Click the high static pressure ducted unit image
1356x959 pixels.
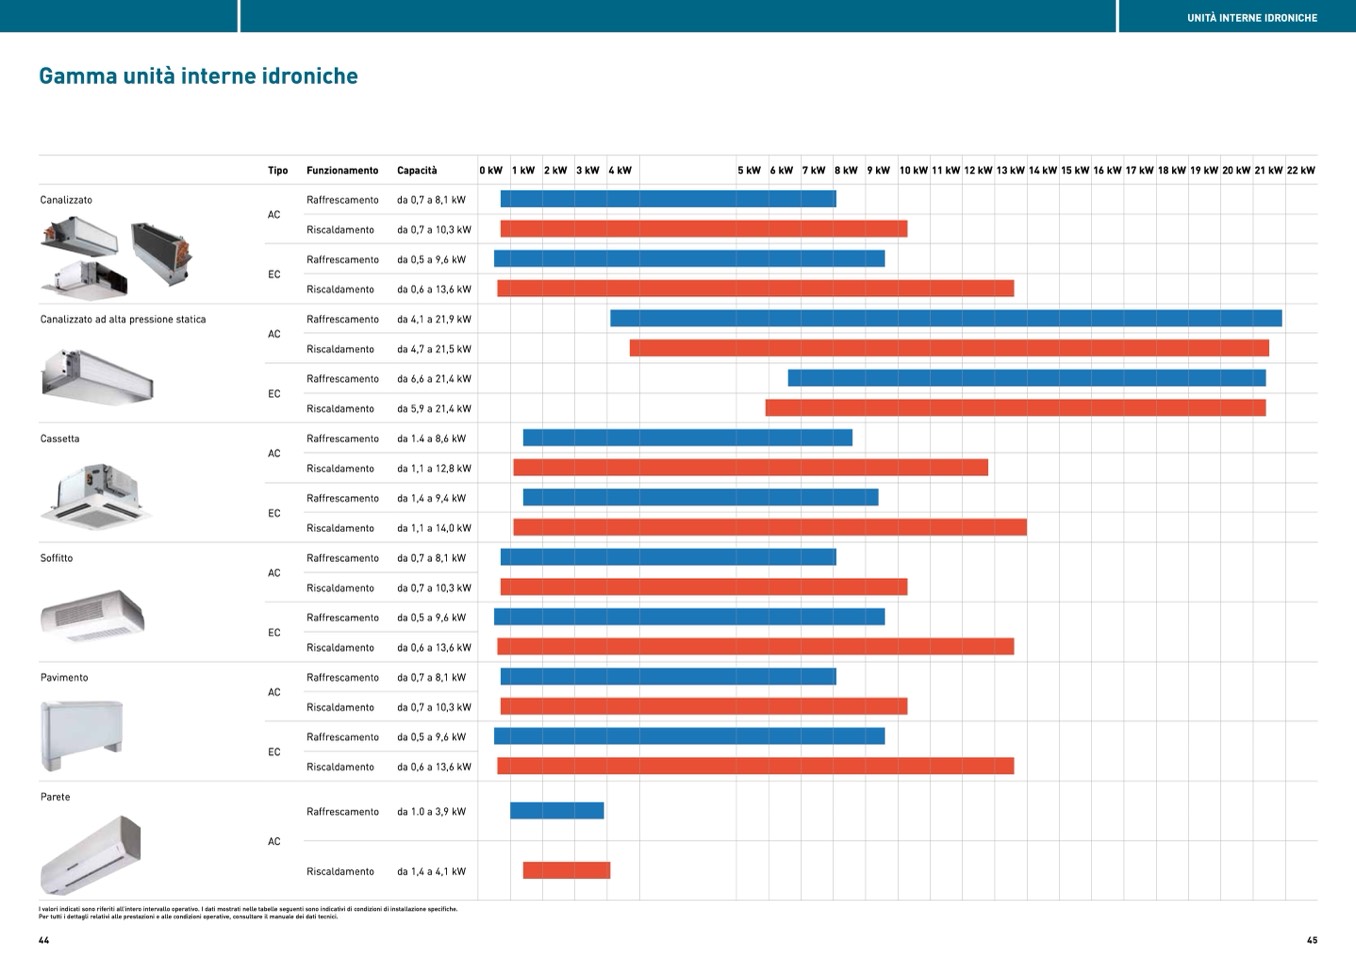tap(97, 376)
